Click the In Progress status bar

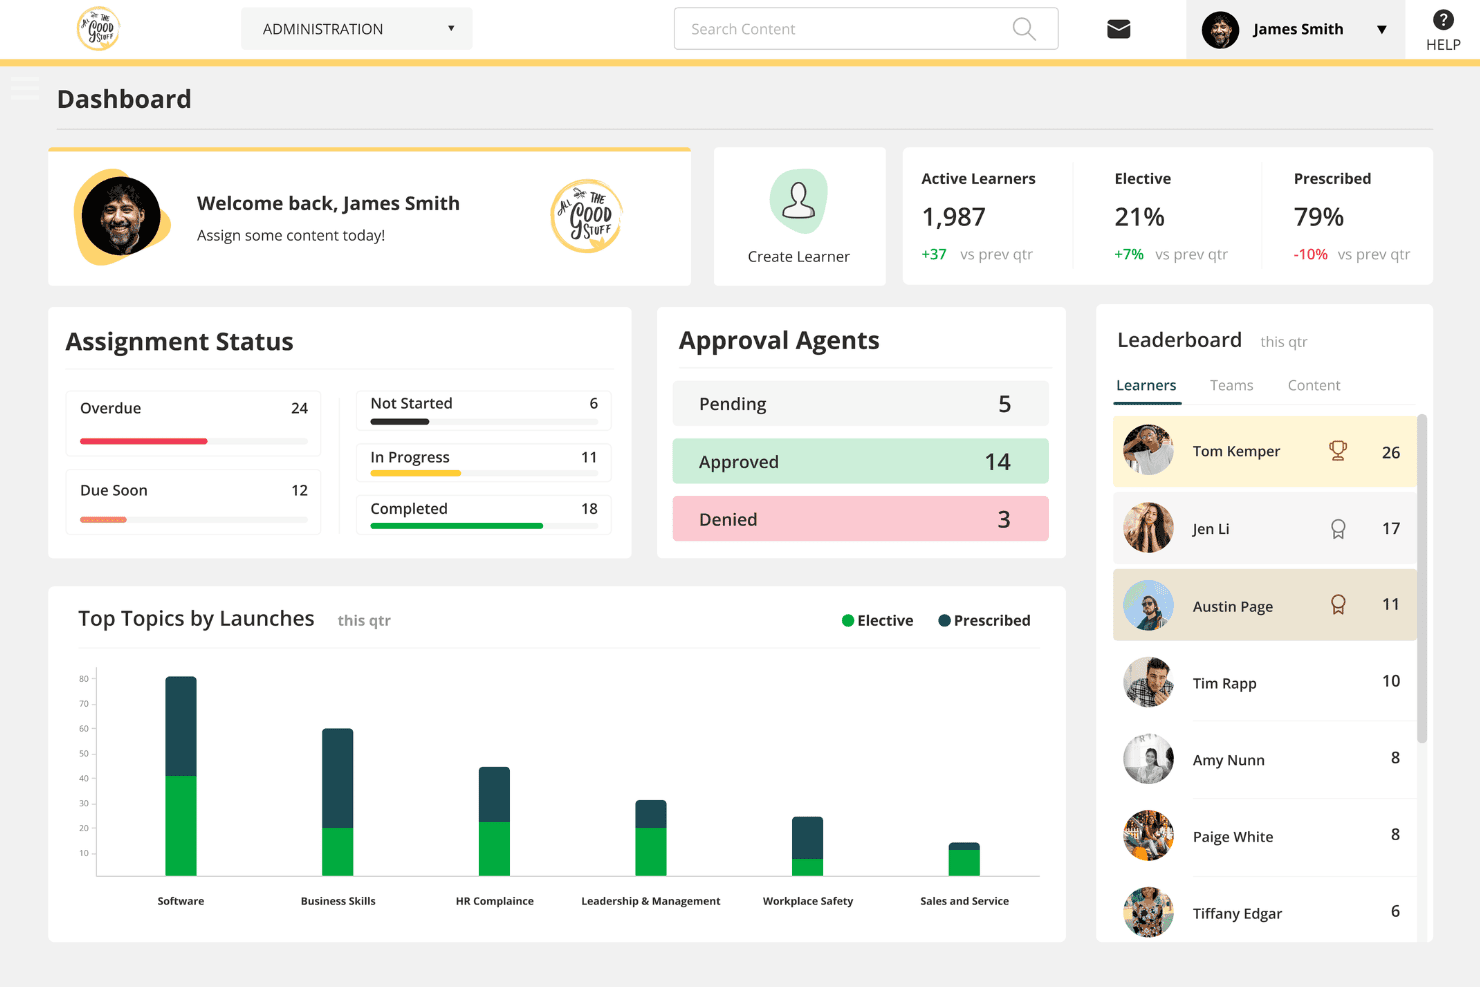[484, 473]
